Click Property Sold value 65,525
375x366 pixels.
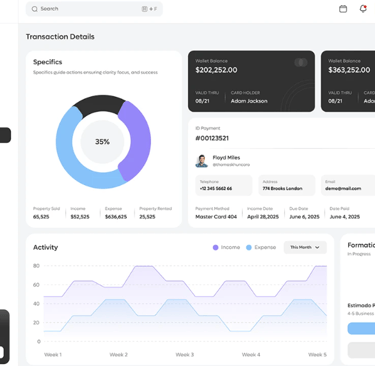pos(41,217)
